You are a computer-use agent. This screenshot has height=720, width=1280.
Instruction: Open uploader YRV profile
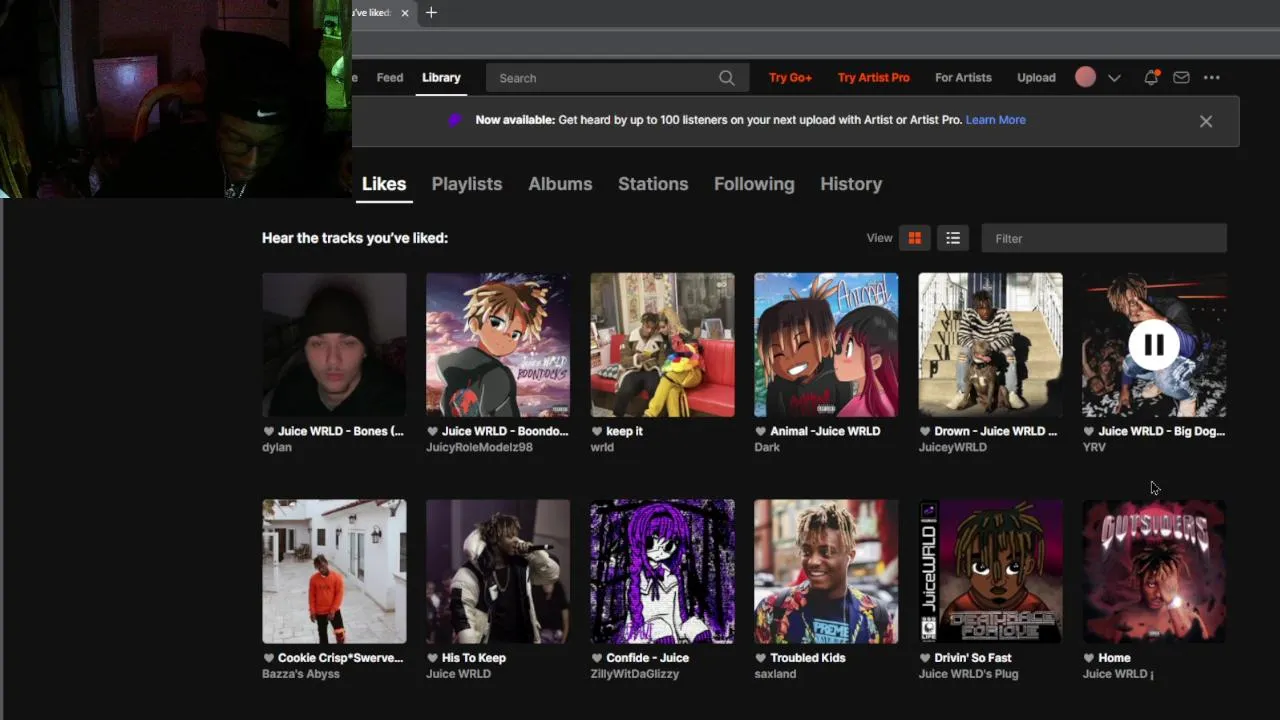1094,447
